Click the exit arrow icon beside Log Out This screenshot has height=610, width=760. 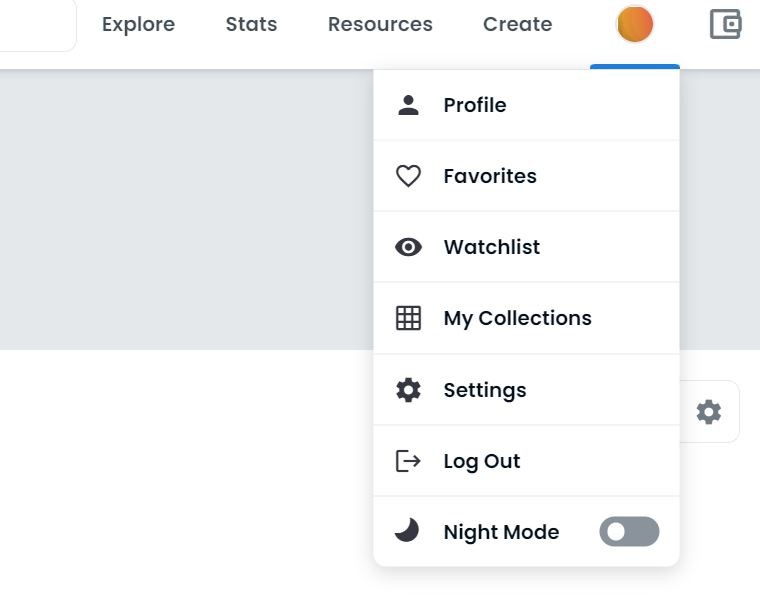click(408, 461)
